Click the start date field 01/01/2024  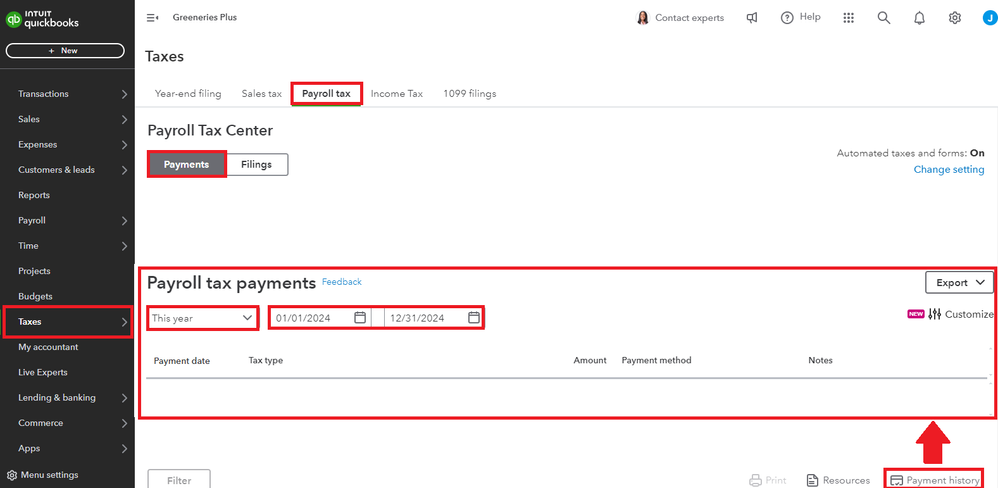(x=320, y=317)
